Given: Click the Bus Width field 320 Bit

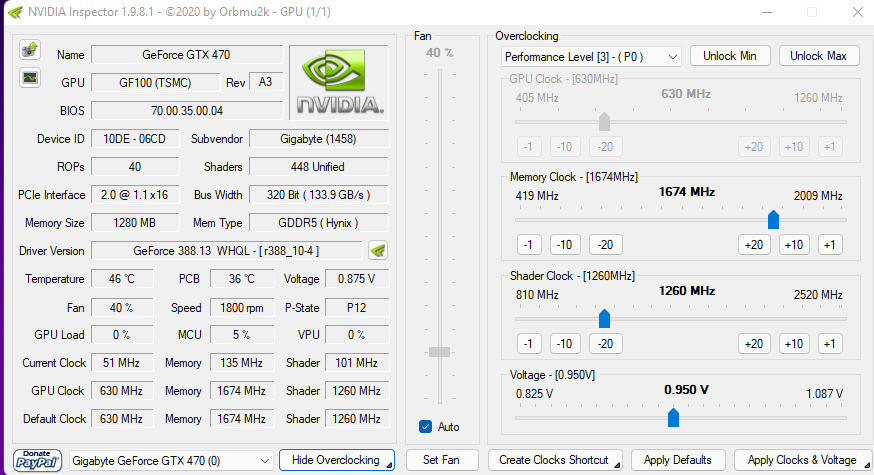Looking at the screenshot, I should (319, 195).
